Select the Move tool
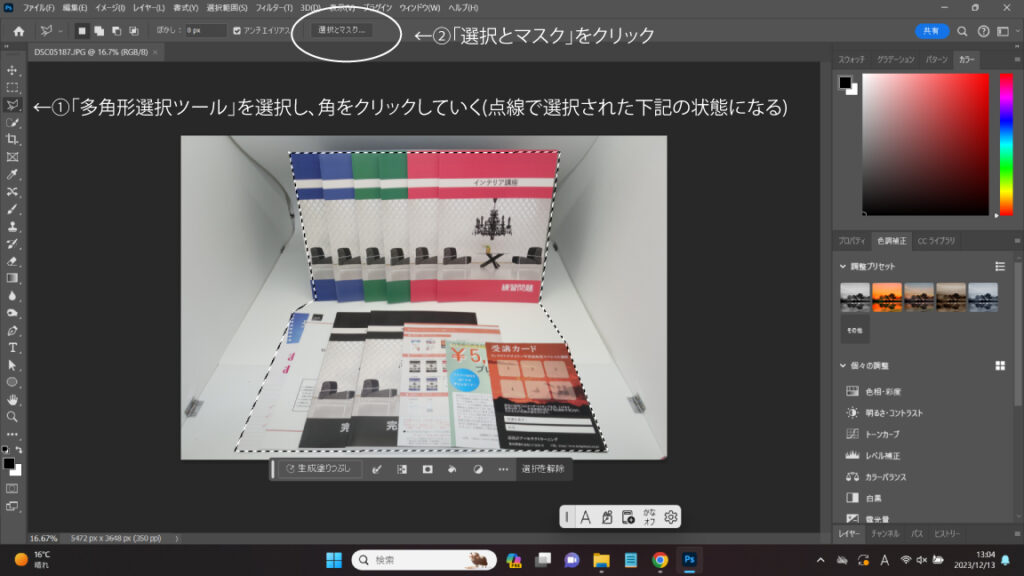Viewport: 1024px width, 576px height. [12, 70]
